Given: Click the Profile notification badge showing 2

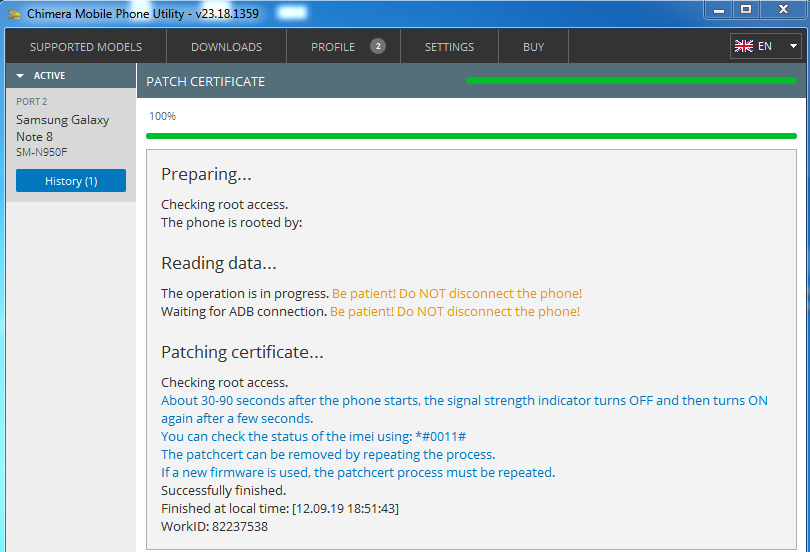Looking at the screenshot, I should [x=377, y=46].
